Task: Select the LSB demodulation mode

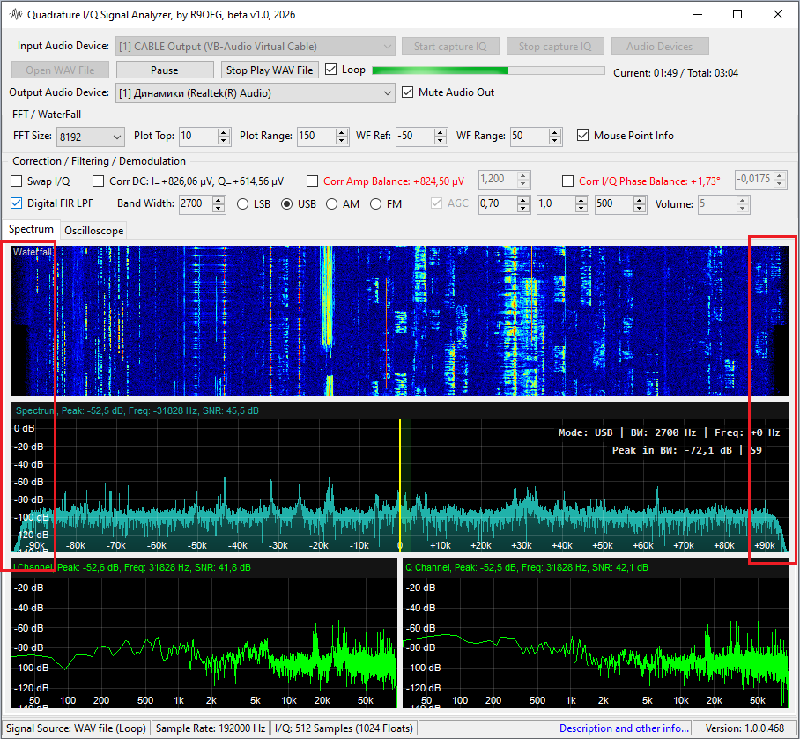Action: pyautogui.click(x=244, y=204)
